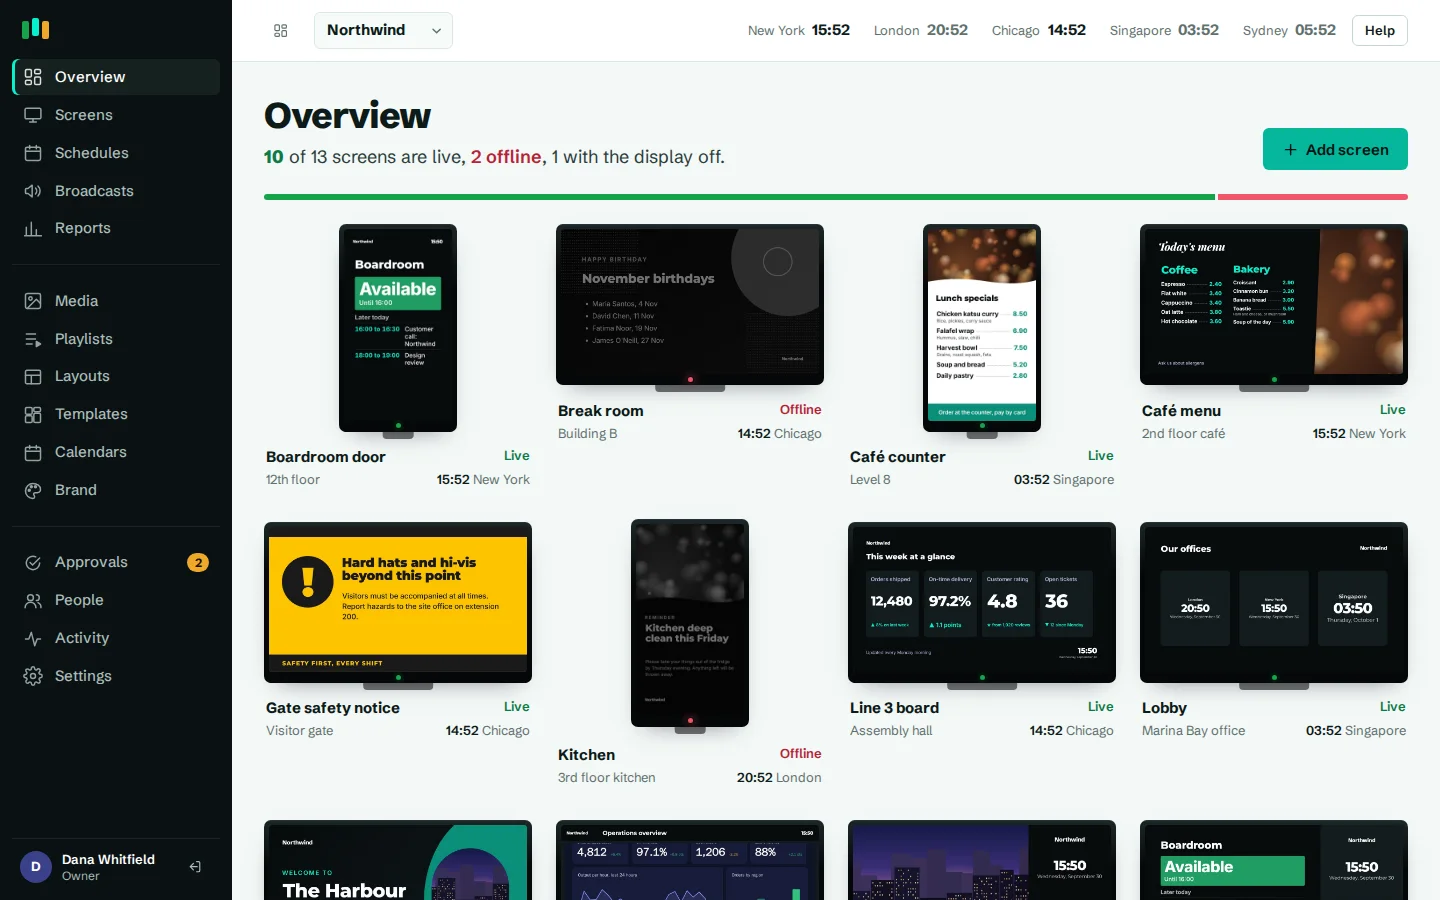Click the Schedules calendar icon
The image size is (1440, 900).
[33, 153]
